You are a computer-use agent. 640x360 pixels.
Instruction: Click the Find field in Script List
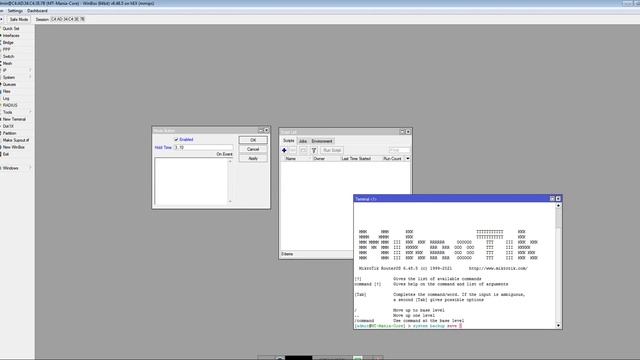pos(399,150)
